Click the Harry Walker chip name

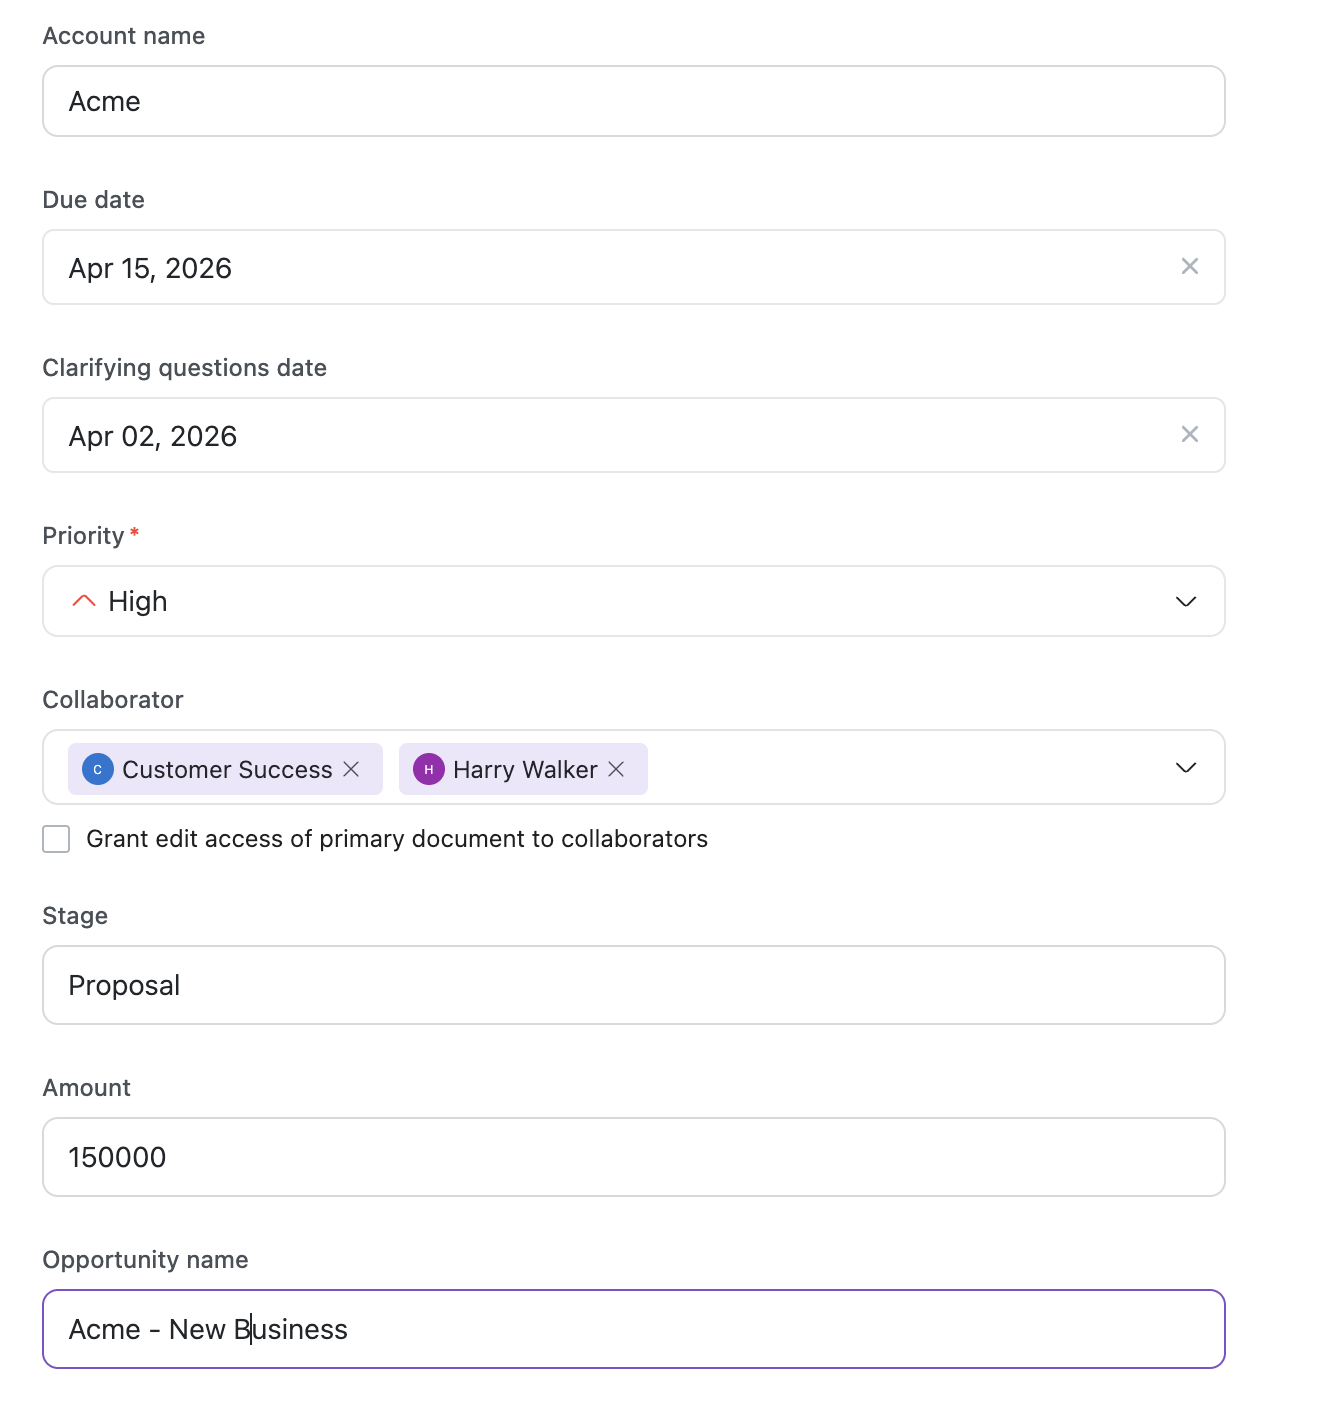click(525, 769)
